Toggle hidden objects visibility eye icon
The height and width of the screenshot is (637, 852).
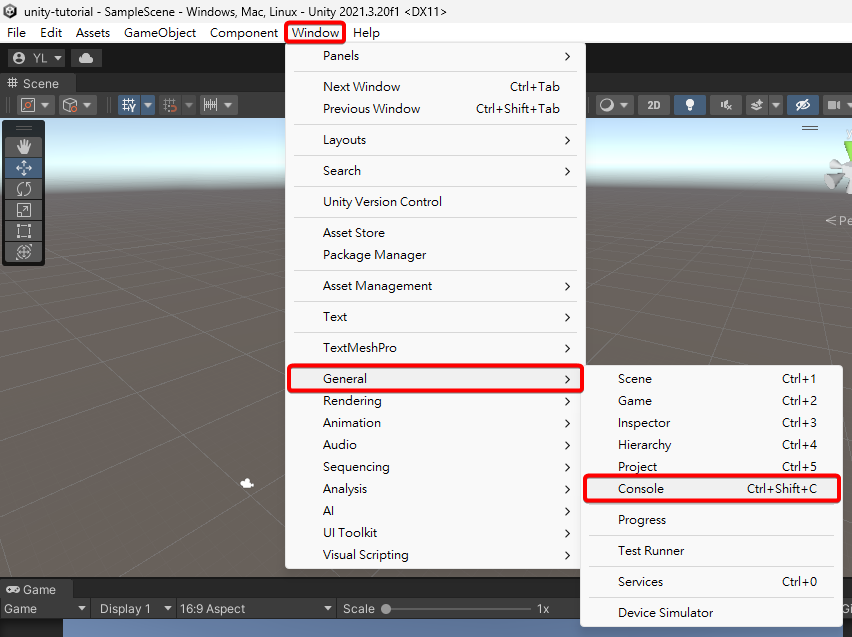[x=803, y=105]
